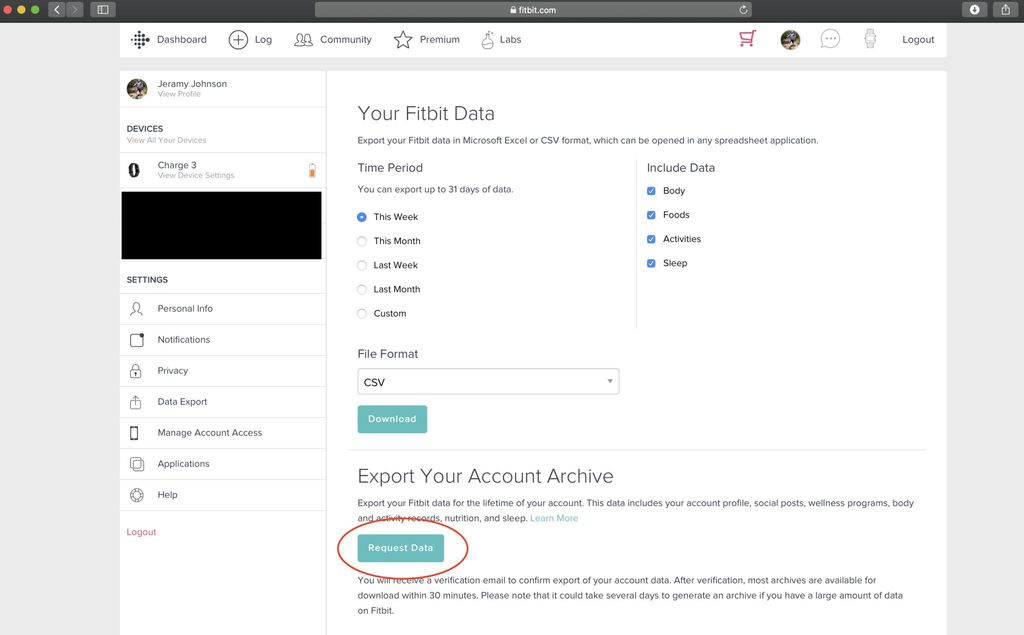Open Premium via the star icon
1024x635 pixels.
click(402, 39)
